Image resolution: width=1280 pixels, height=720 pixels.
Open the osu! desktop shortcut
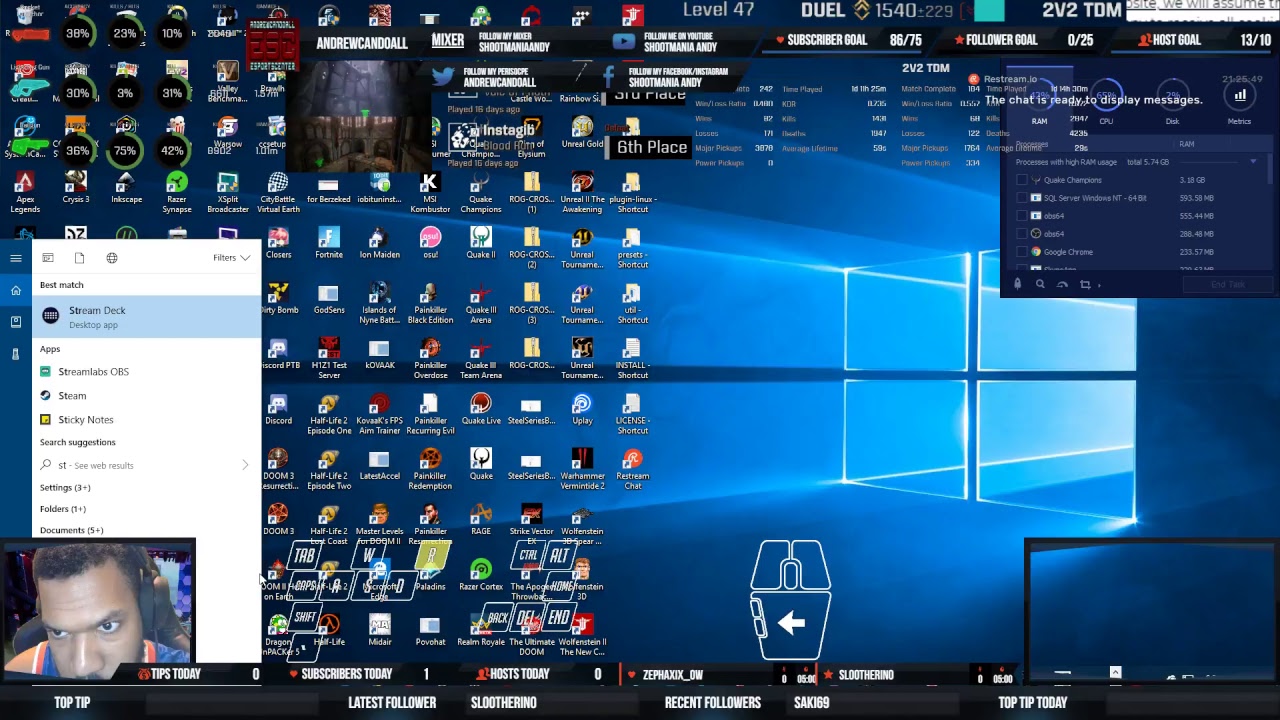point(430,243)
